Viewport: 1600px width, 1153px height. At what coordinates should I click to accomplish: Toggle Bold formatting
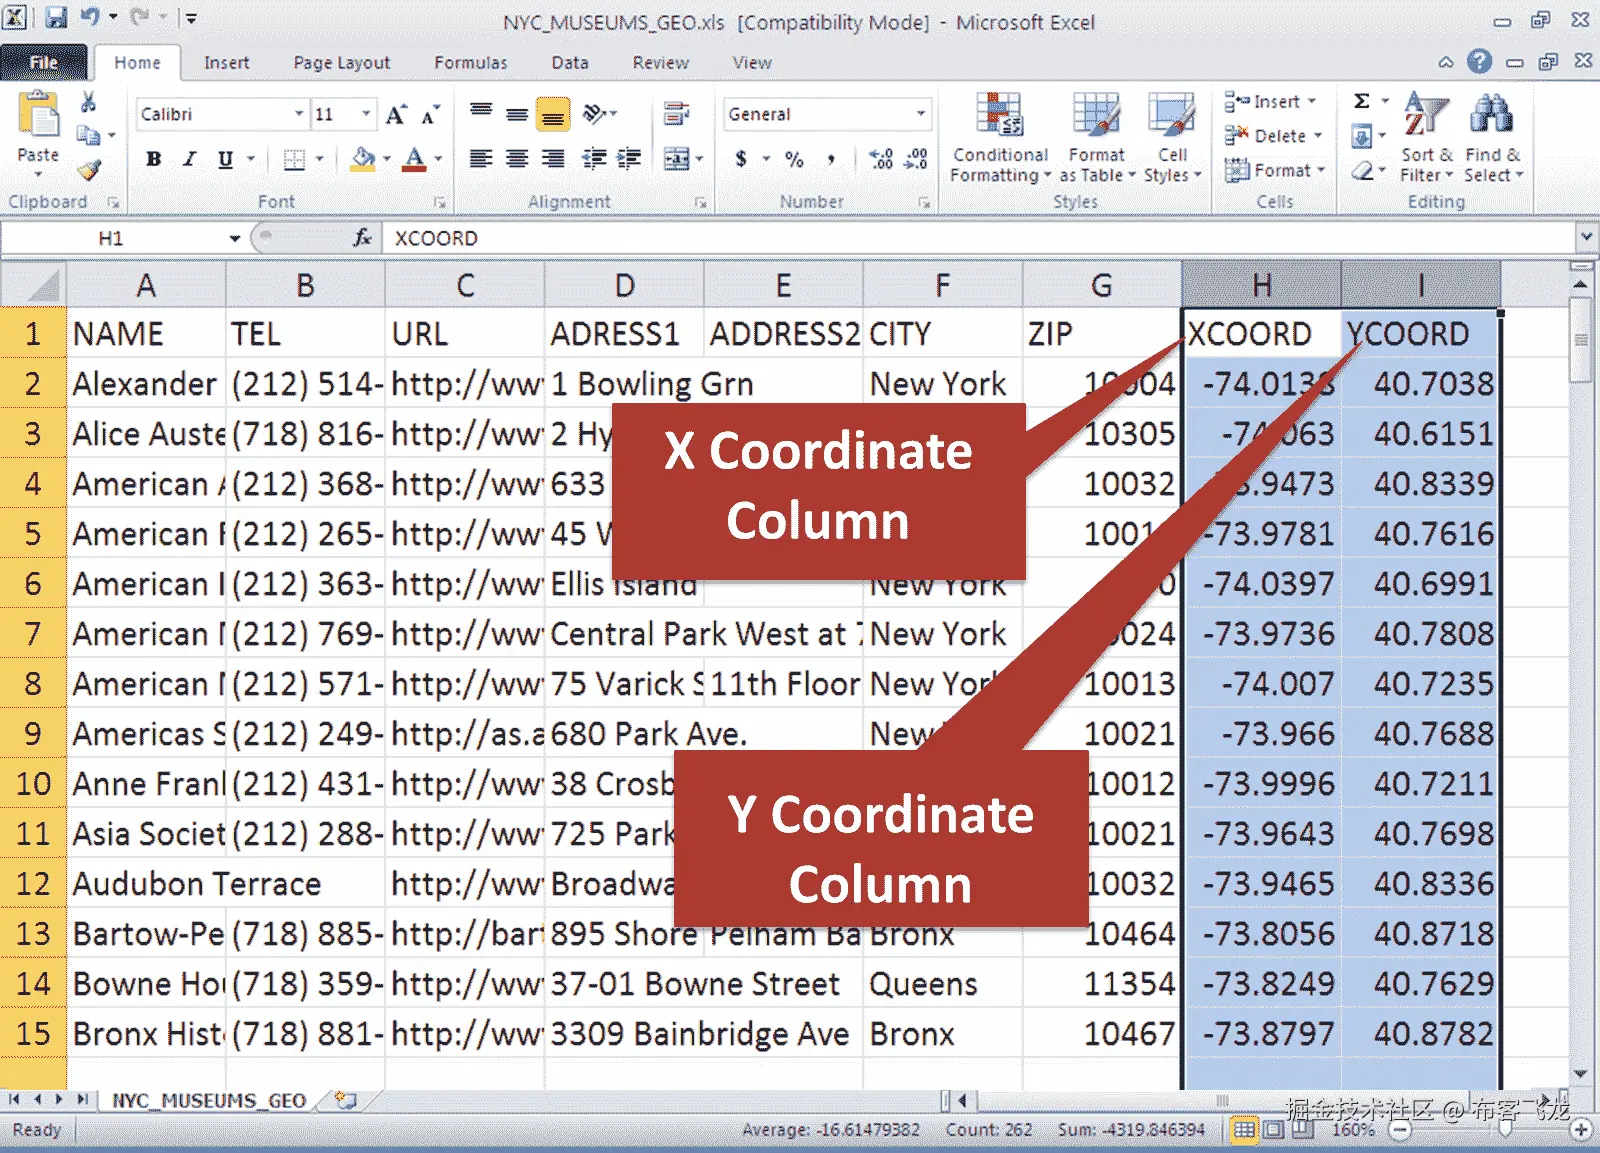click(x=153, y=159)
